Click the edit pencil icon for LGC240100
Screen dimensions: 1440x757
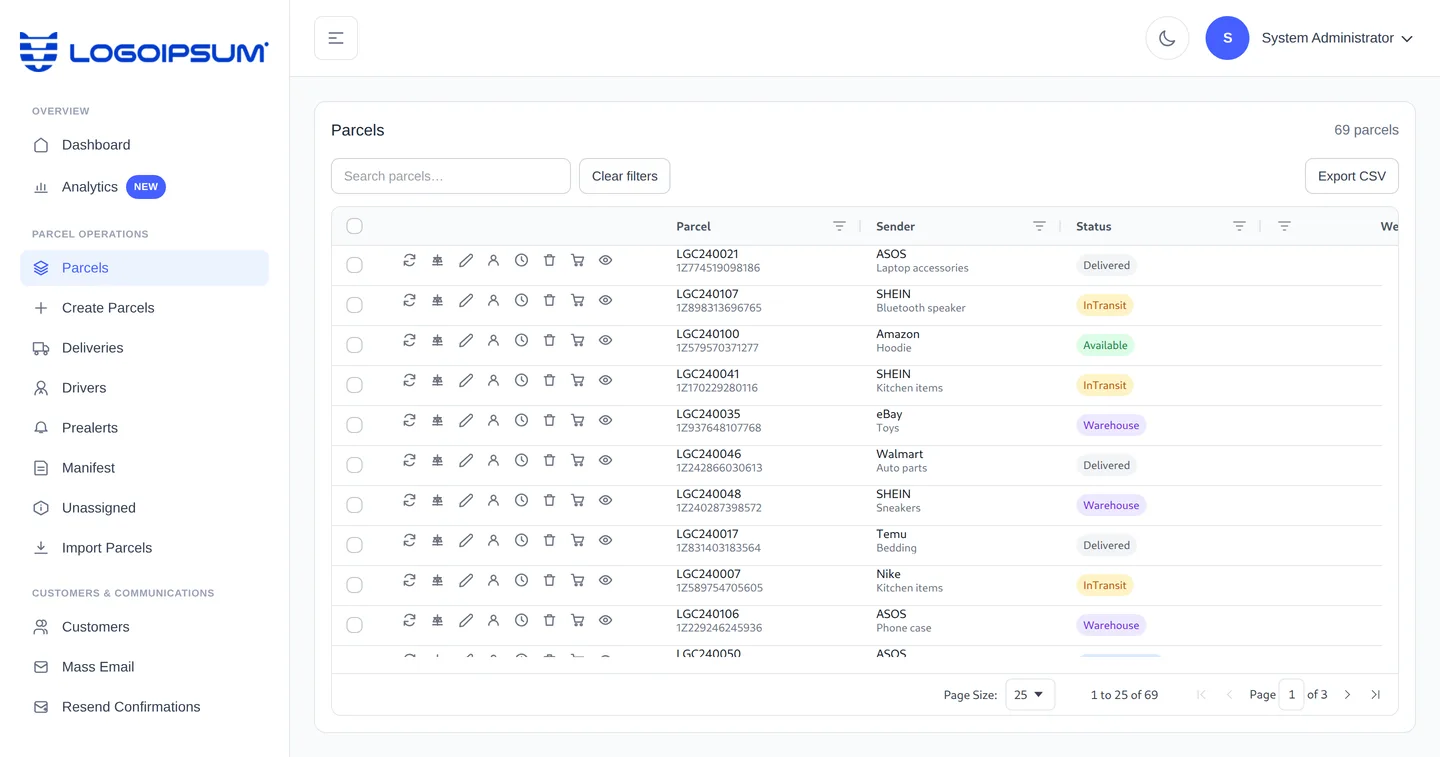465,340
